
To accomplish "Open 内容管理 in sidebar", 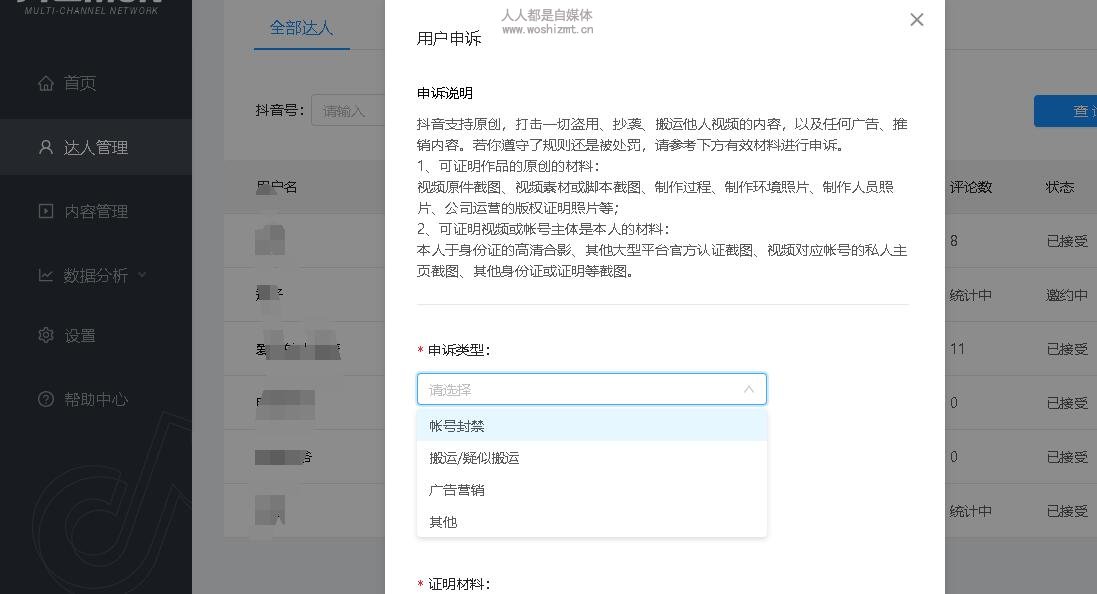I will pyautogui.click(x=96, y=211).
